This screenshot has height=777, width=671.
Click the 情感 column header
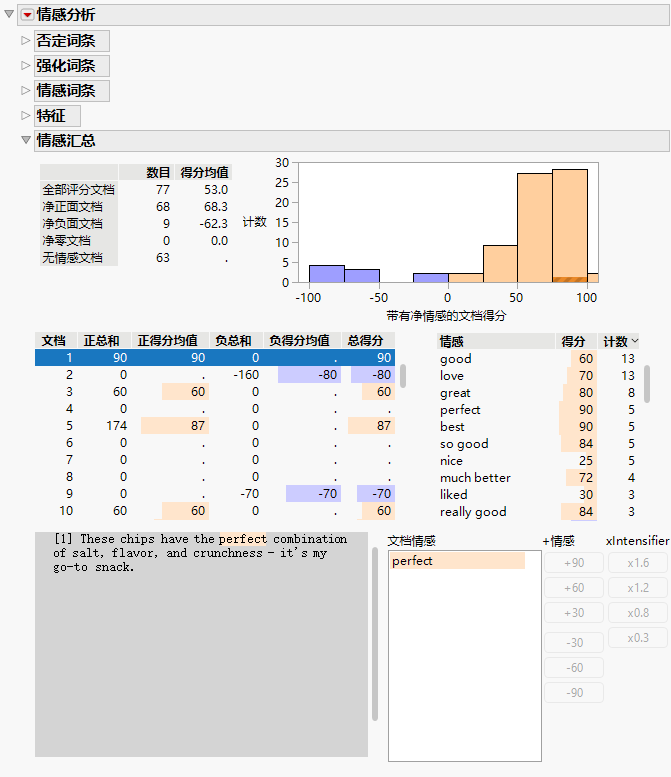click(x=496, y=341)
